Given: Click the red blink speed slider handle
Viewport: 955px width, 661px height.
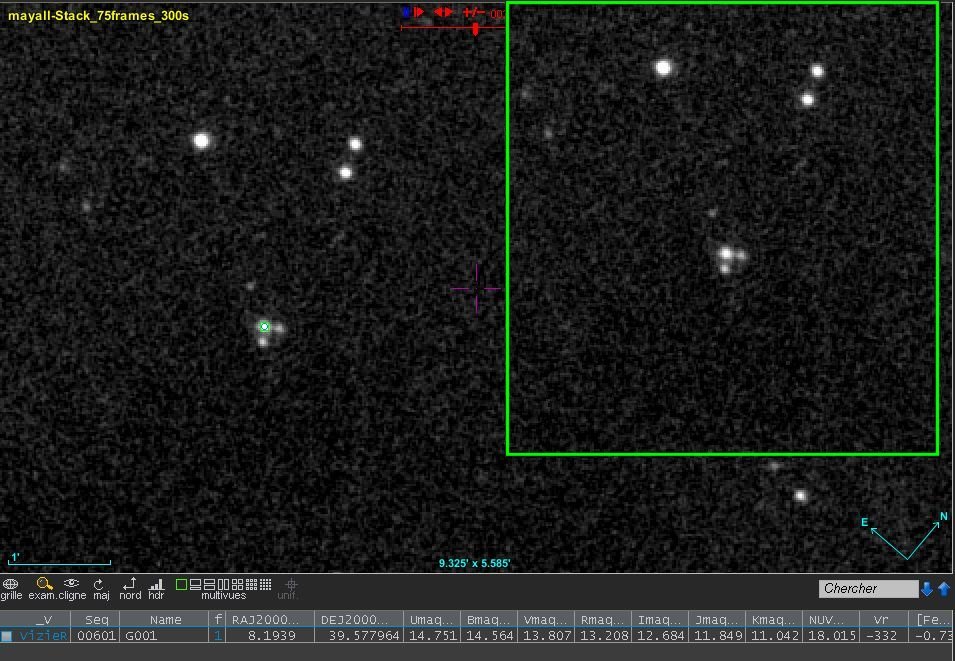Looking at the screenshot, I should click(x=475, y=29).
